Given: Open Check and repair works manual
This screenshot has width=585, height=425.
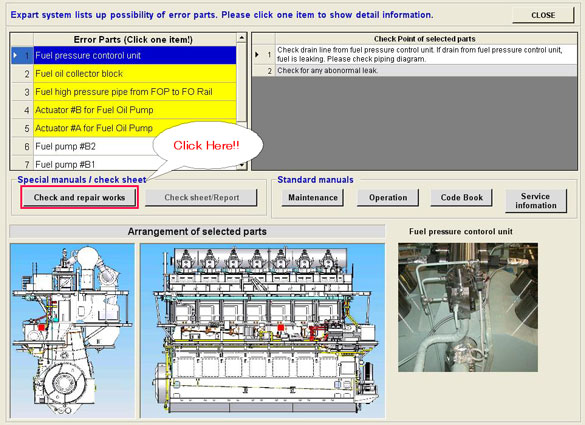Looking at the screenshot, I should coord(79,197).
